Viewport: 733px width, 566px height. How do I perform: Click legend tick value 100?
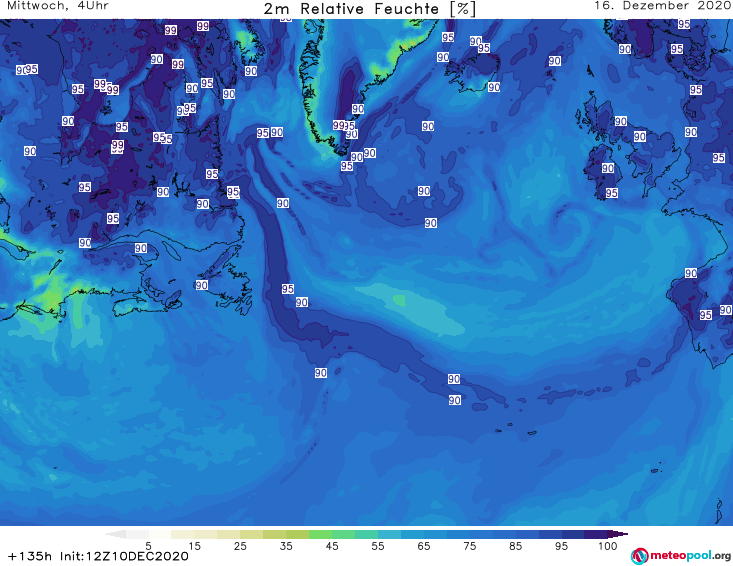click(608, 546)
